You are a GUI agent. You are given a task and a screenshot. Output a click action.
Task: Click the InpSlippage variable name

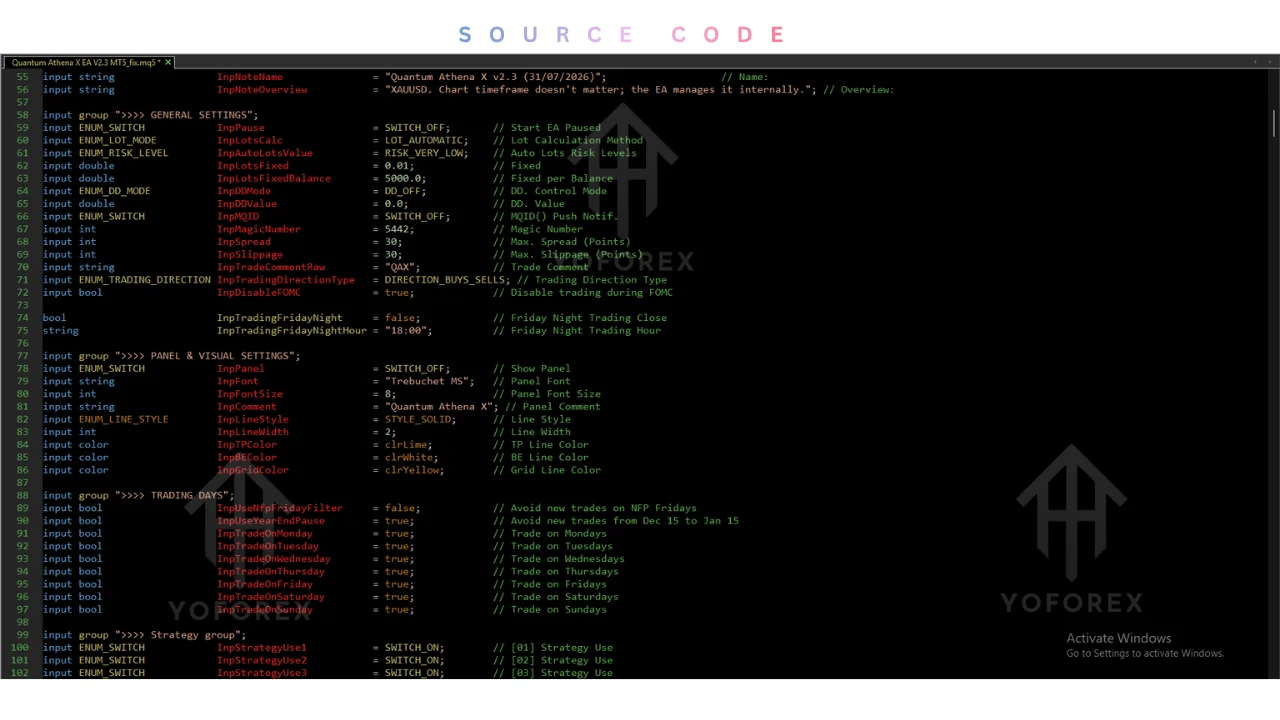click(250, 255)
